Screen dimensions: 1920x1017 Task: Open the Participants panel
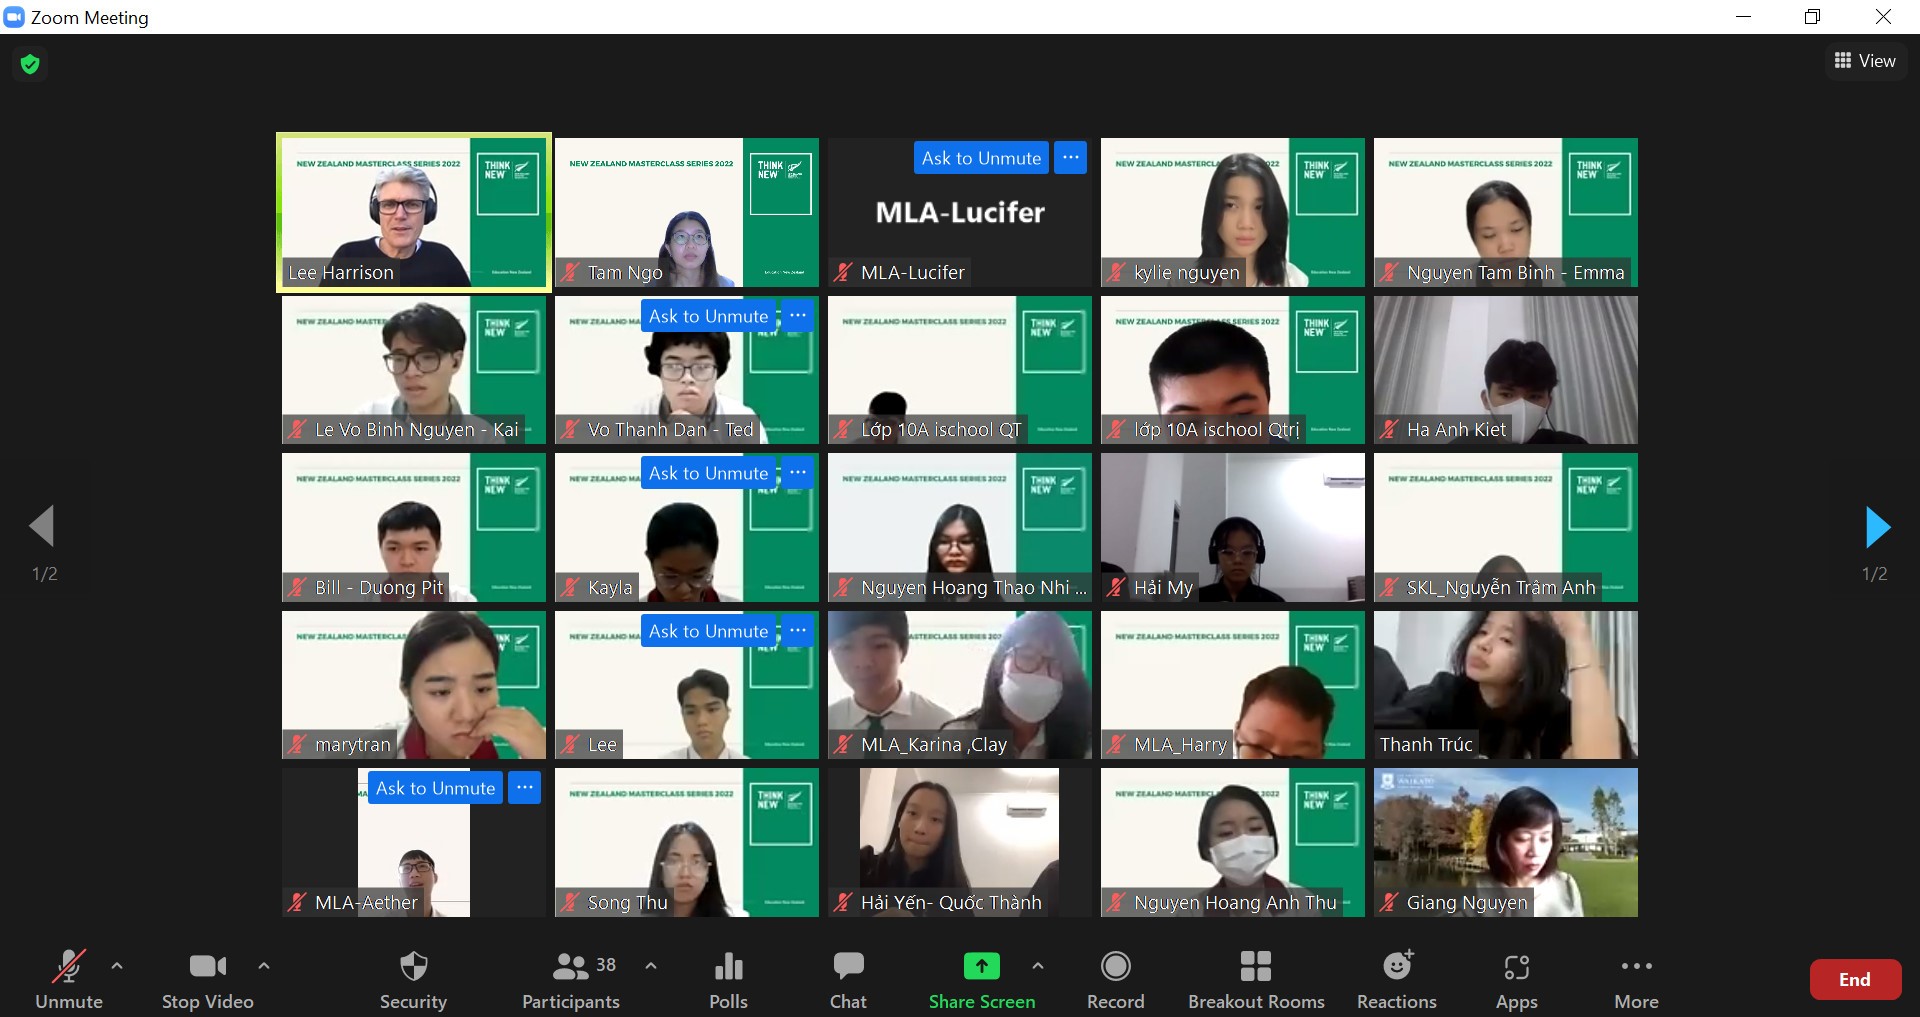pos(571,979)
